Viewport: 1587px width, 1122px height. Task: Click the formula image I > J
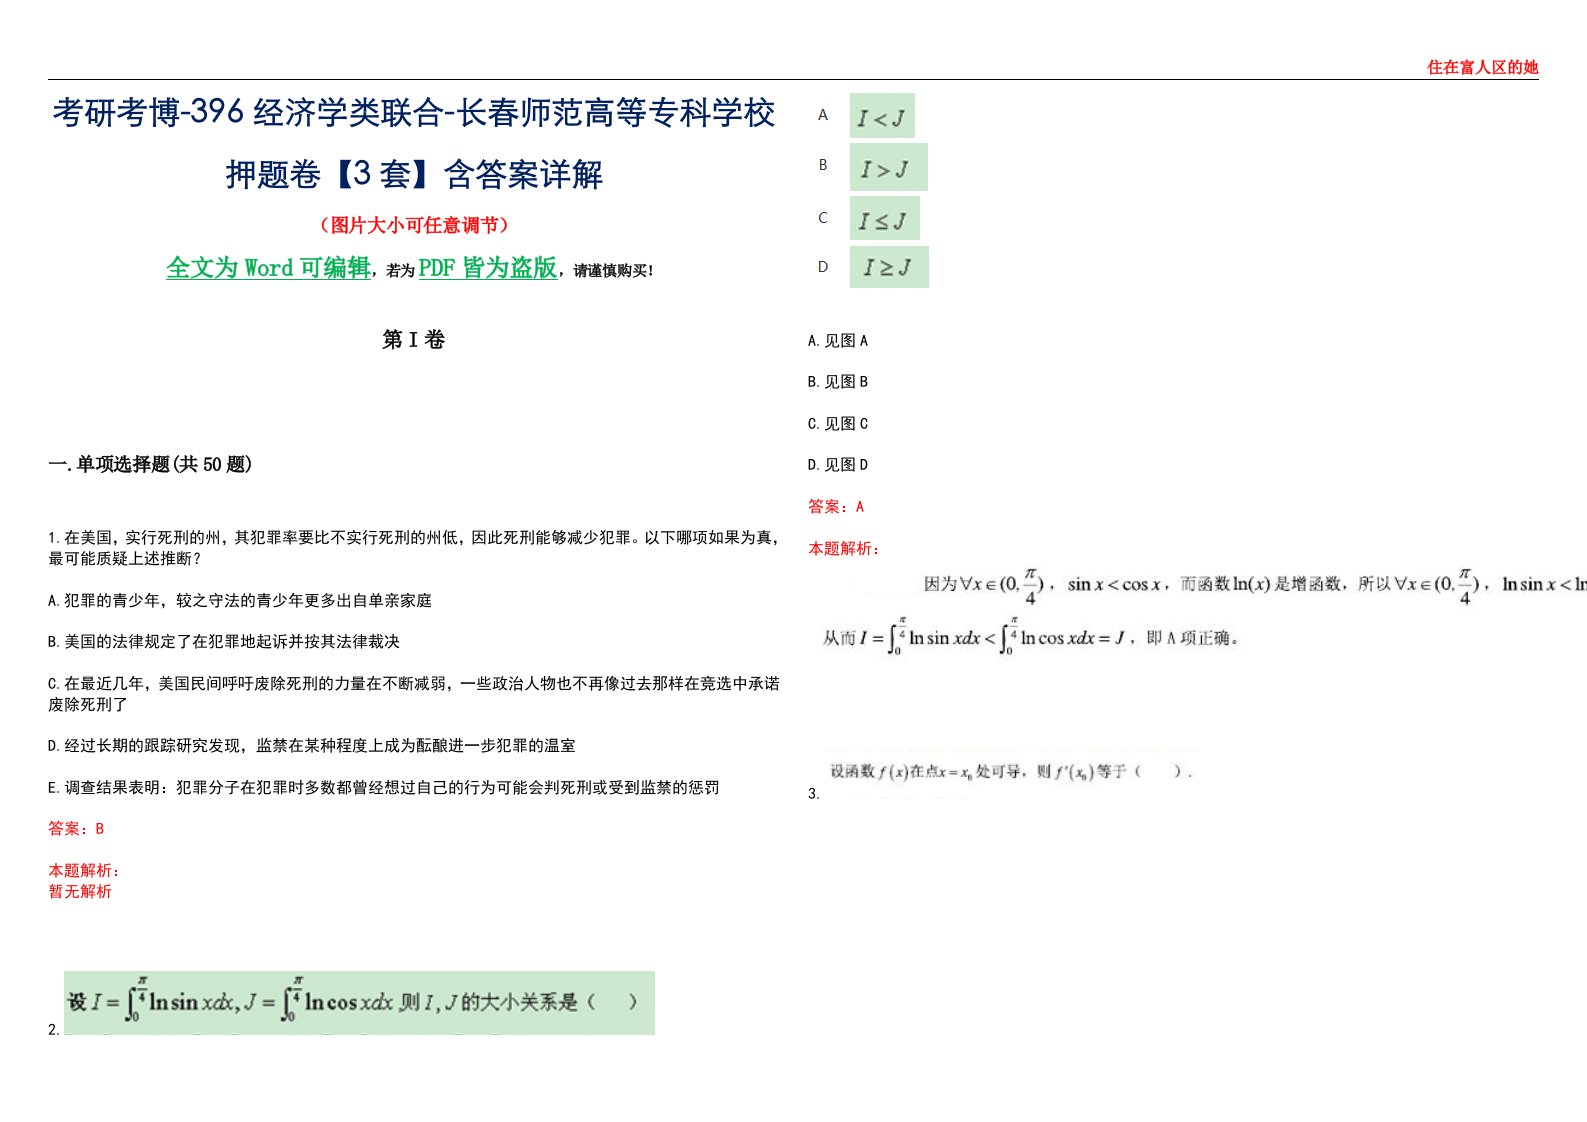[888, 167]
